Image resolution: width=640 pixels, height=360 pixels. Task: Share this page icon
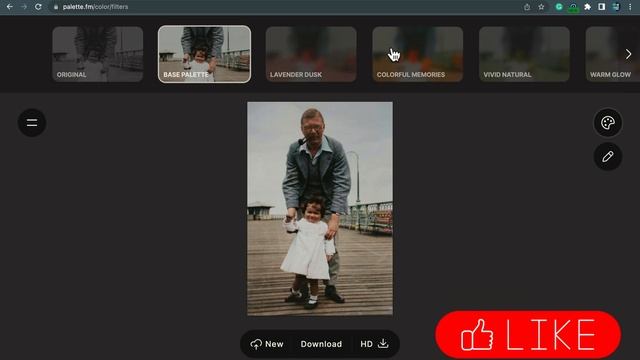[x=527, y=7]
